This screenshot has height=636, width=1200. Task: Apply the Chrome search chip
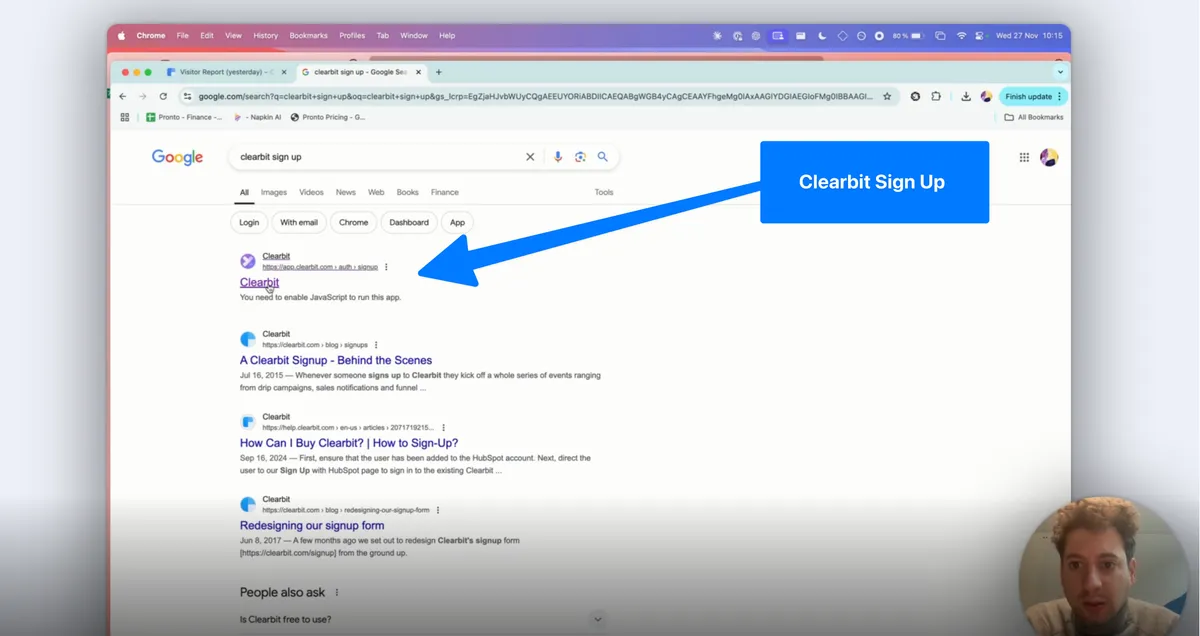(x=353, y=222)
